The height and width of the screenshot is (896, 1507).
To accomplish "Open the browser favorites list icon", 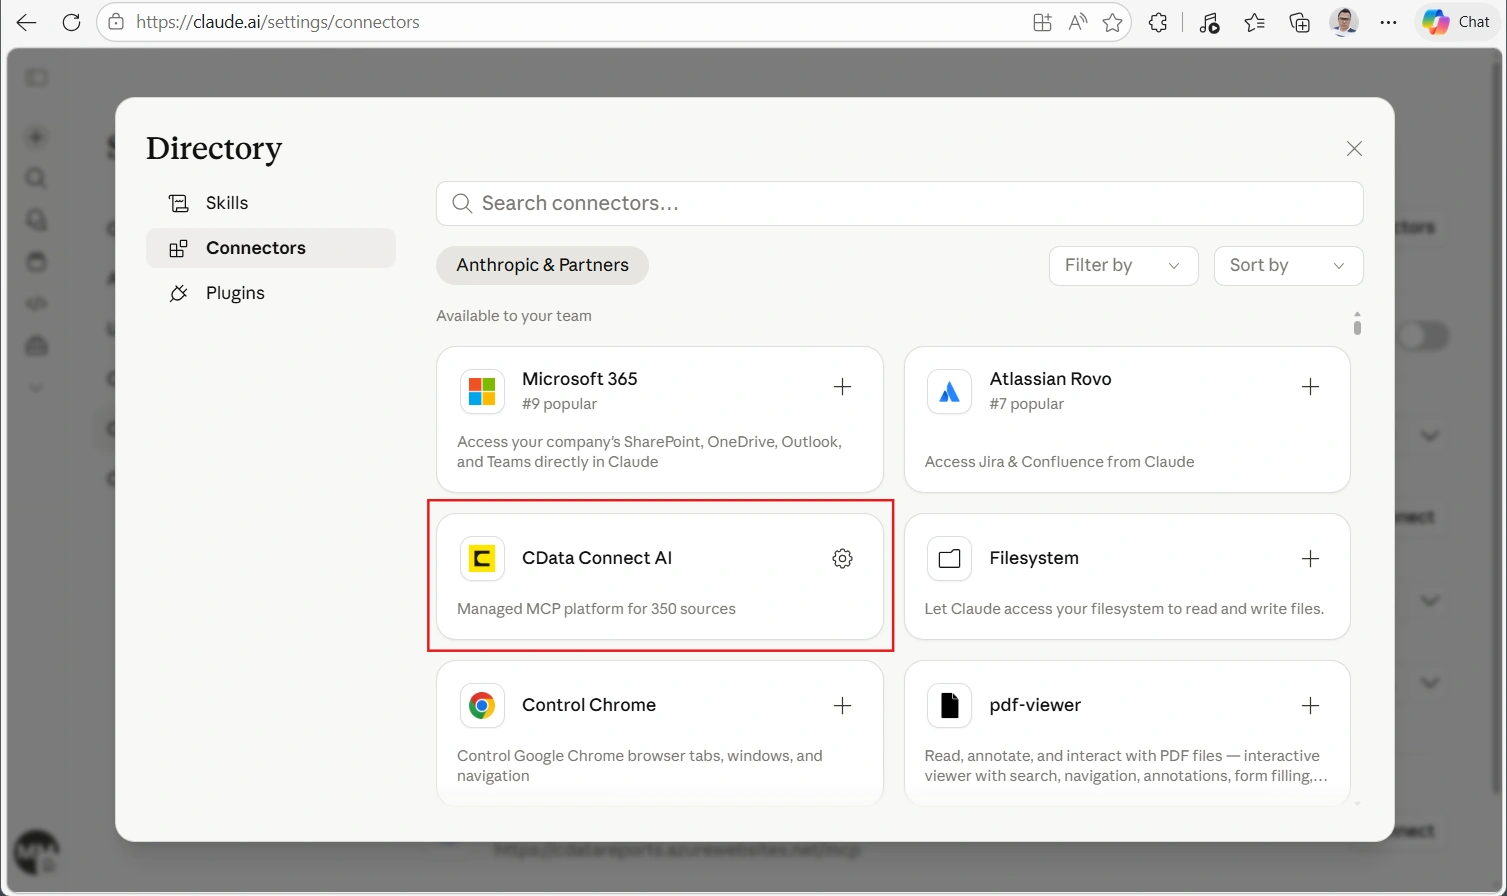I will pos(1254,22).
